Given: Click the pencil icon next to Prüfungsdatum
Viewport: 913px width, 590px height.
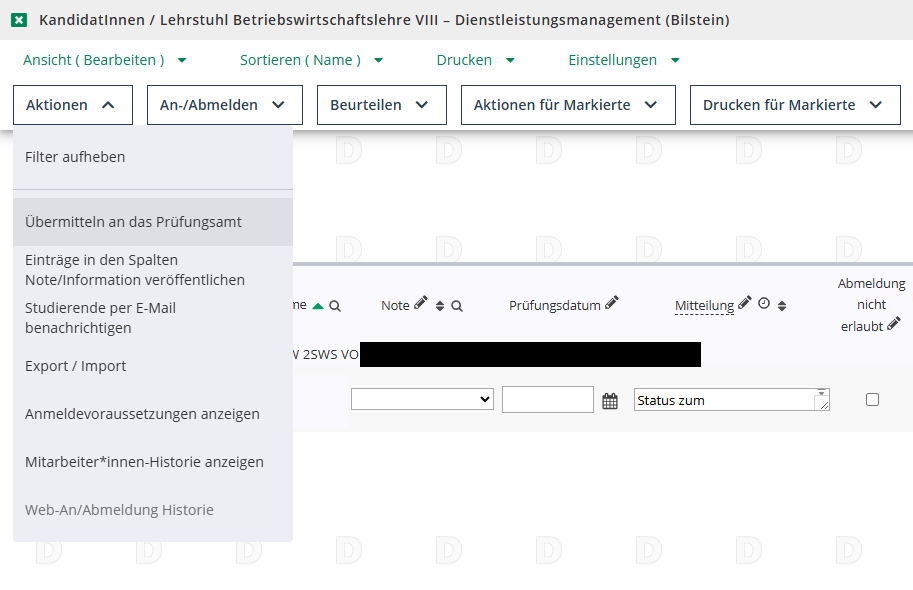Looking at the screenshot, I should tap(612, 303).
